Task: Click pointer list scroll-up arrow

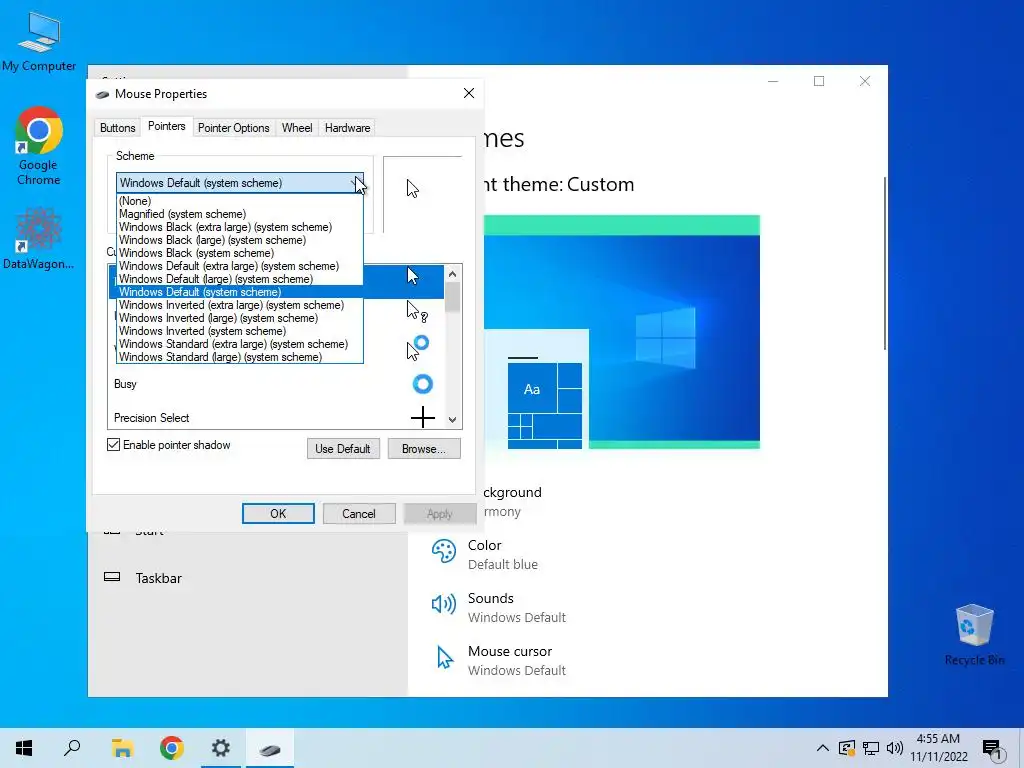Action: click(453, 274)
